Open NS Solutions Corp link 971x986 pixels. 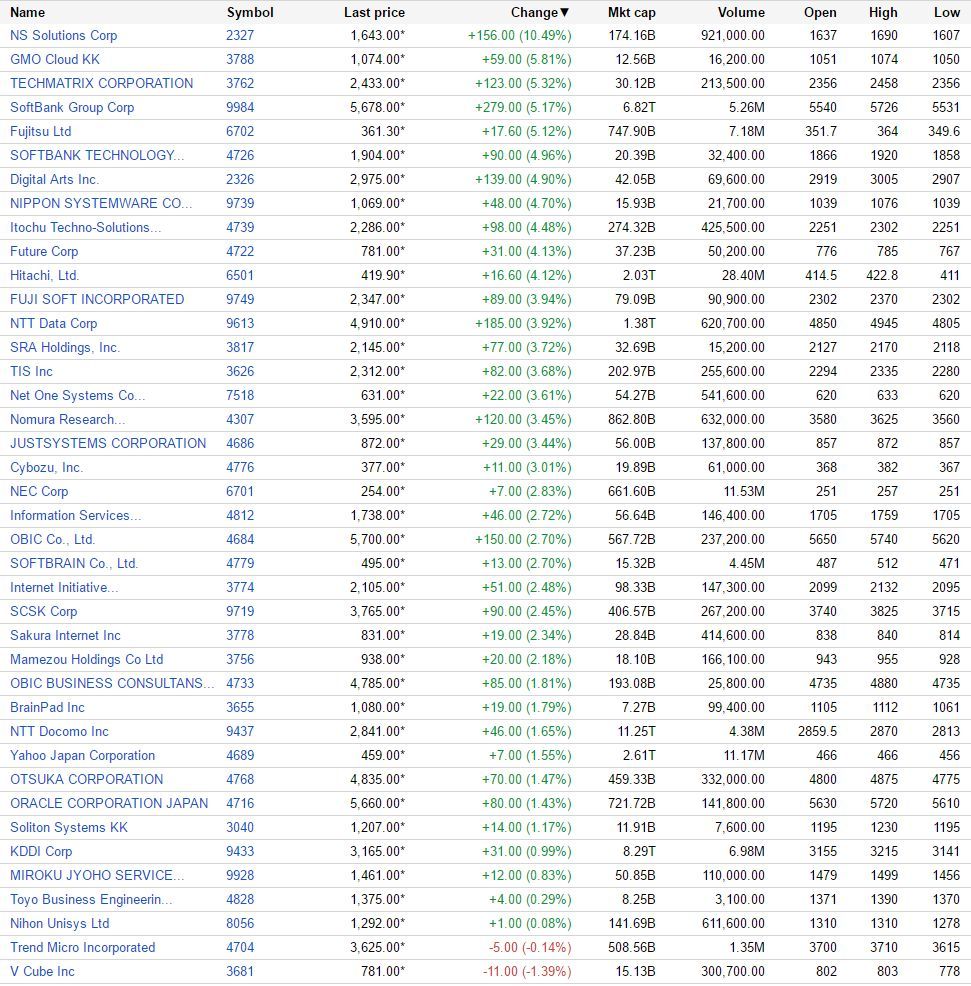(x=64, y=36)
